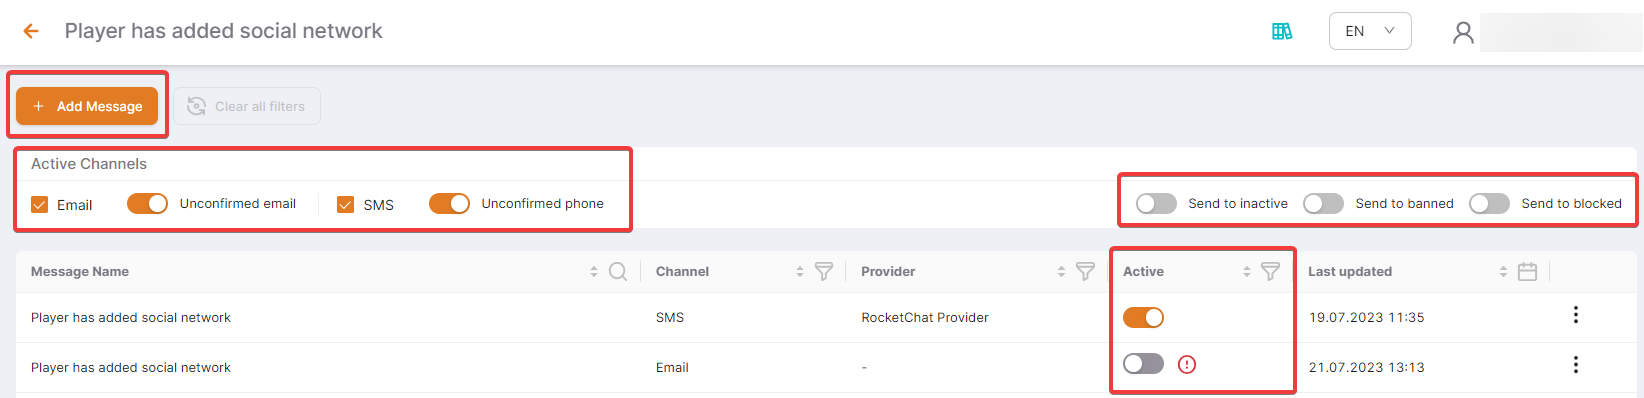Enable the Send to inactive toggle
This screenshot has width=1644, height=398.
tap(1156, 203)
